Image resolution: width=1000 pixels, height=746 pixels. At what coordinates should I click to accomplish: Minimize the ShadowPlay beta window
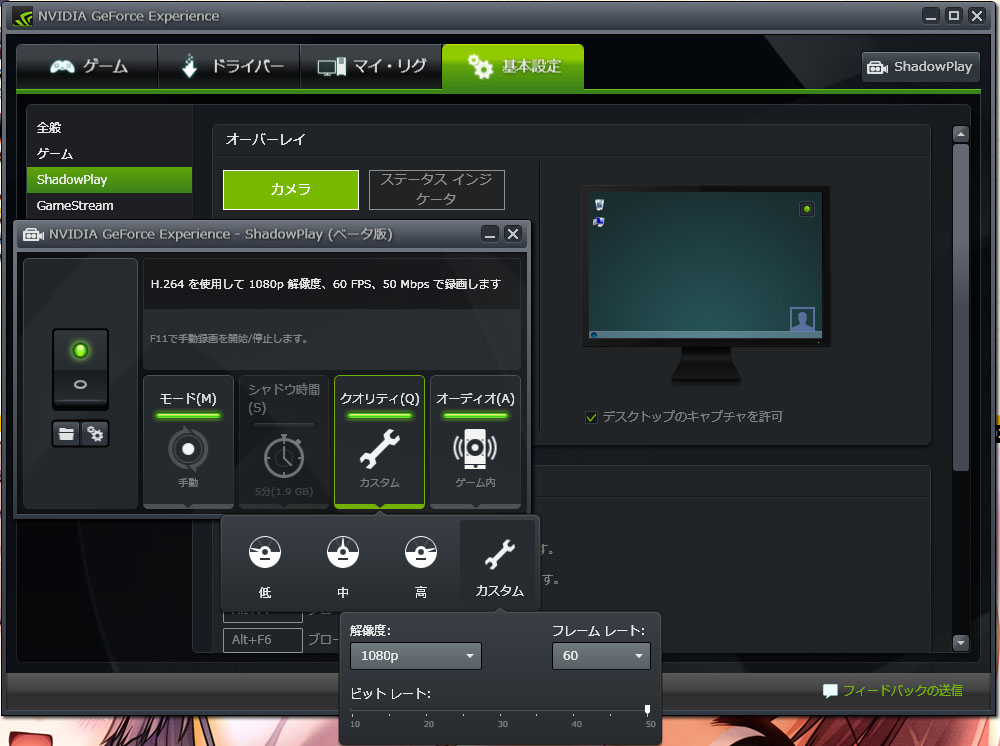click(490, 234)
